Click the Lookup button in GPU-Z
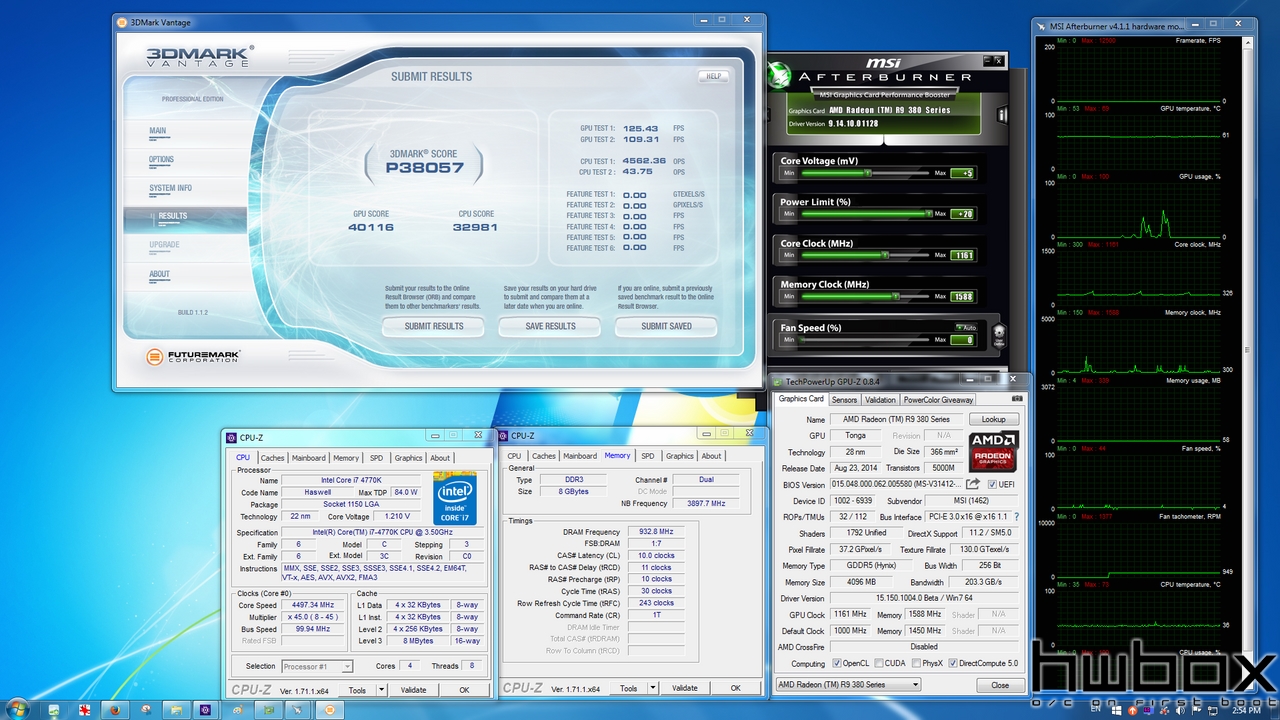Viewport: 1280px width, 720px height. 993,420
